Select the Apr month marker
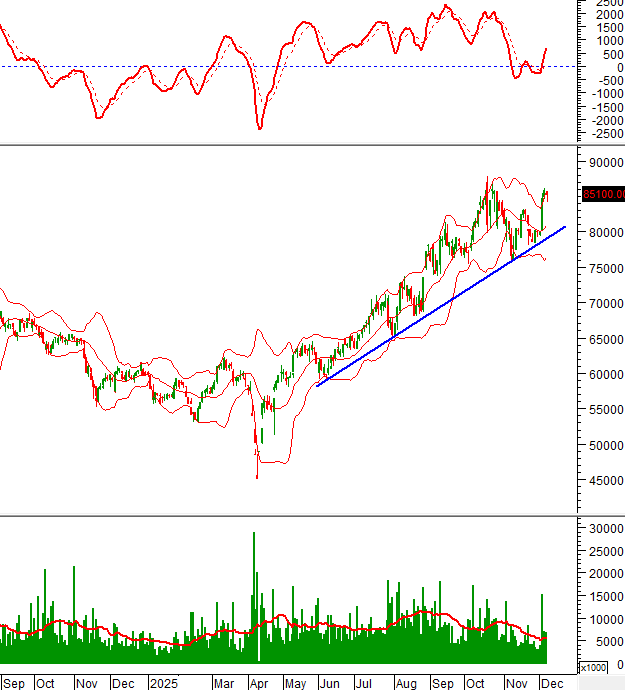The width and height of the screenshot is (625, 690). (258, 683)
